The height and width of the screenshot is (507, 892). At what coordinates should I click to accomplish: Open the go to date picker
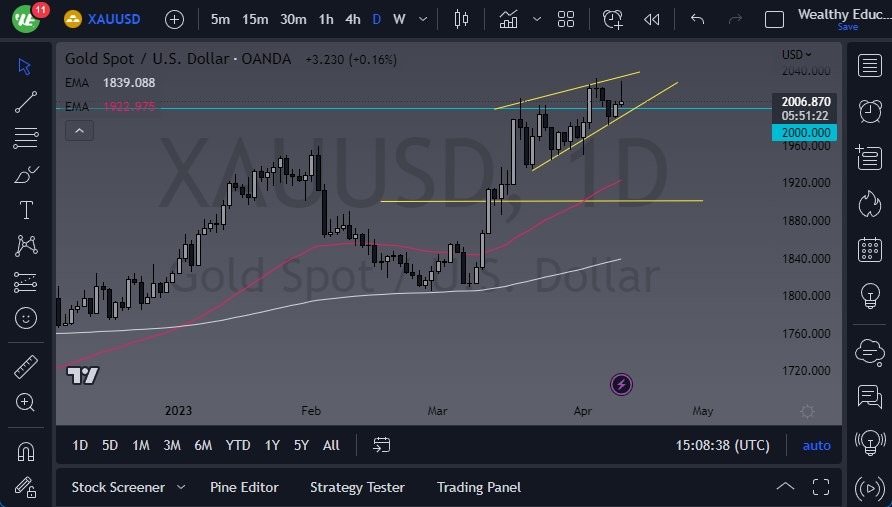coord(381,445)
